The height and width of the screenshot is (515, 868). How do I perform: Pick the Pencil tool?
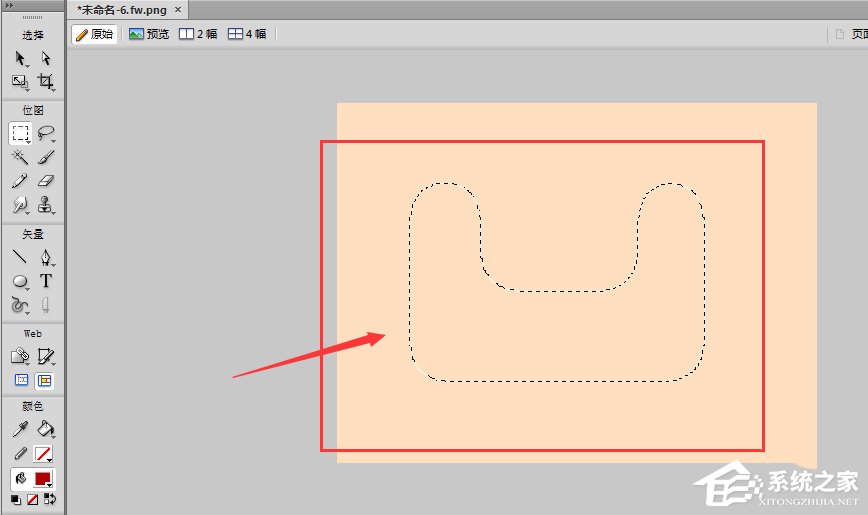pos(20,181)
